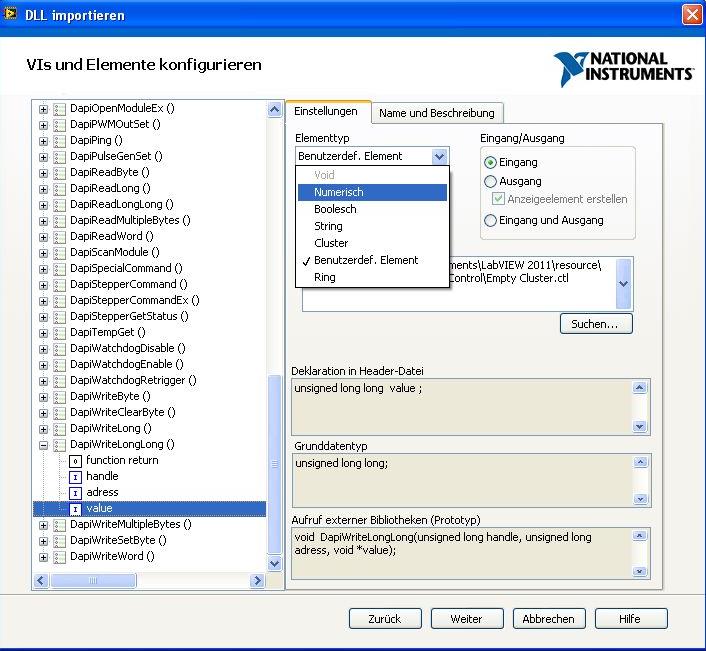The image size is (706, 651).
Task: Click the DapiTempGet () function icon
Action: tap(60, 332)
